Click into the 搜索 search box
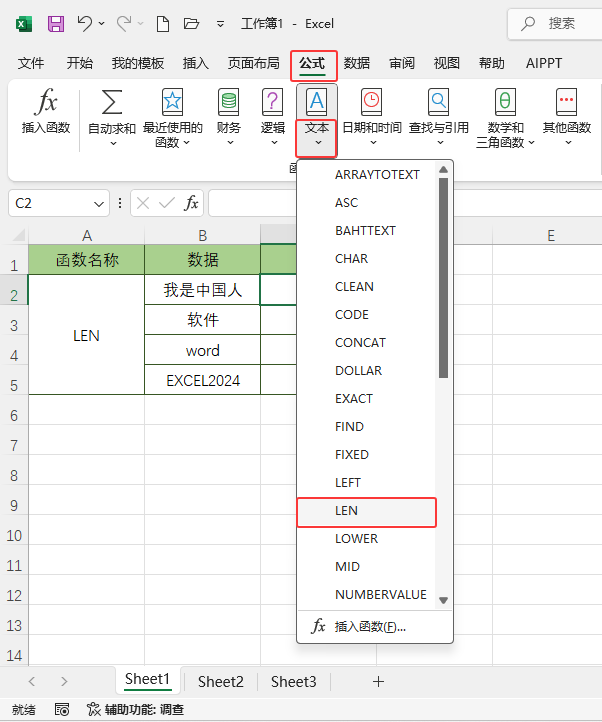This screenshot has width=602, height=722. click(x=555, y=23)
